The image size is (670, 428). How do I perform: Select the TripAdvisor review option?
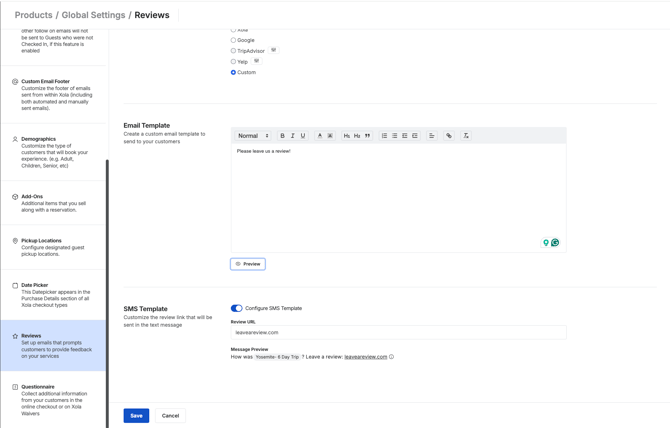tap(234, 51)
